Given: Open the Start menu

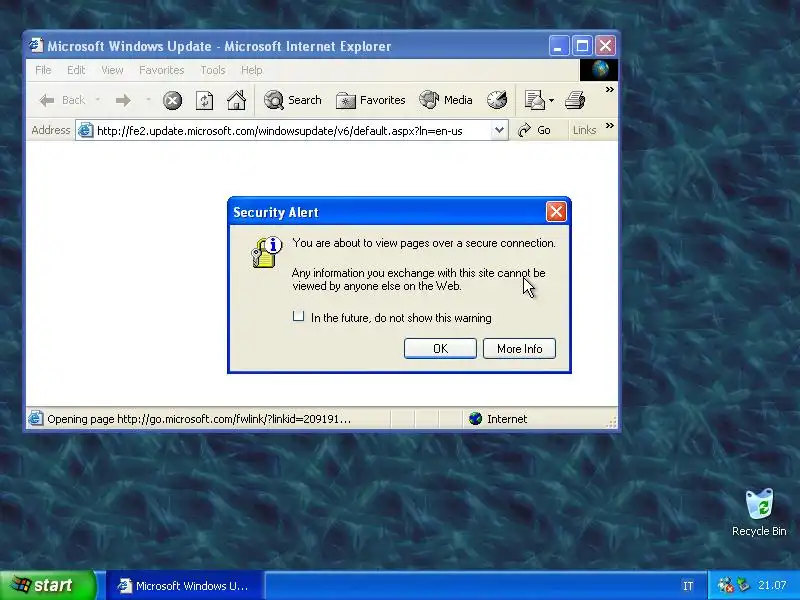Looking at the screenshot, I should tap(47, 585).
